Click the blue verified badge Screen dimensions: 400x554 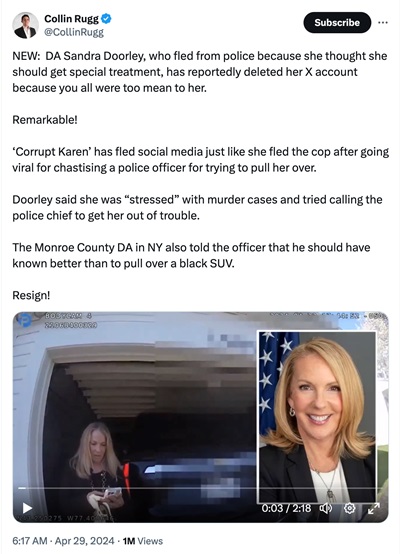pos(106,18)
